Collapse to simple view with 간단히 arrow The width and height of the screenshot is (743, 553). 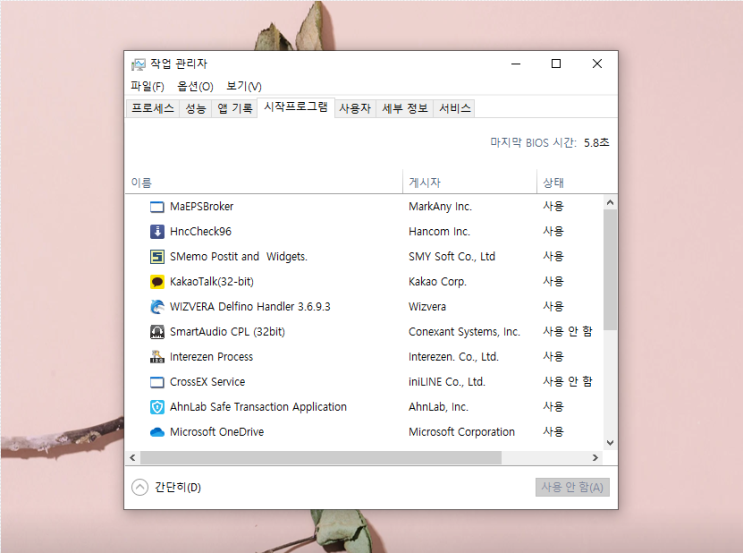140,487
